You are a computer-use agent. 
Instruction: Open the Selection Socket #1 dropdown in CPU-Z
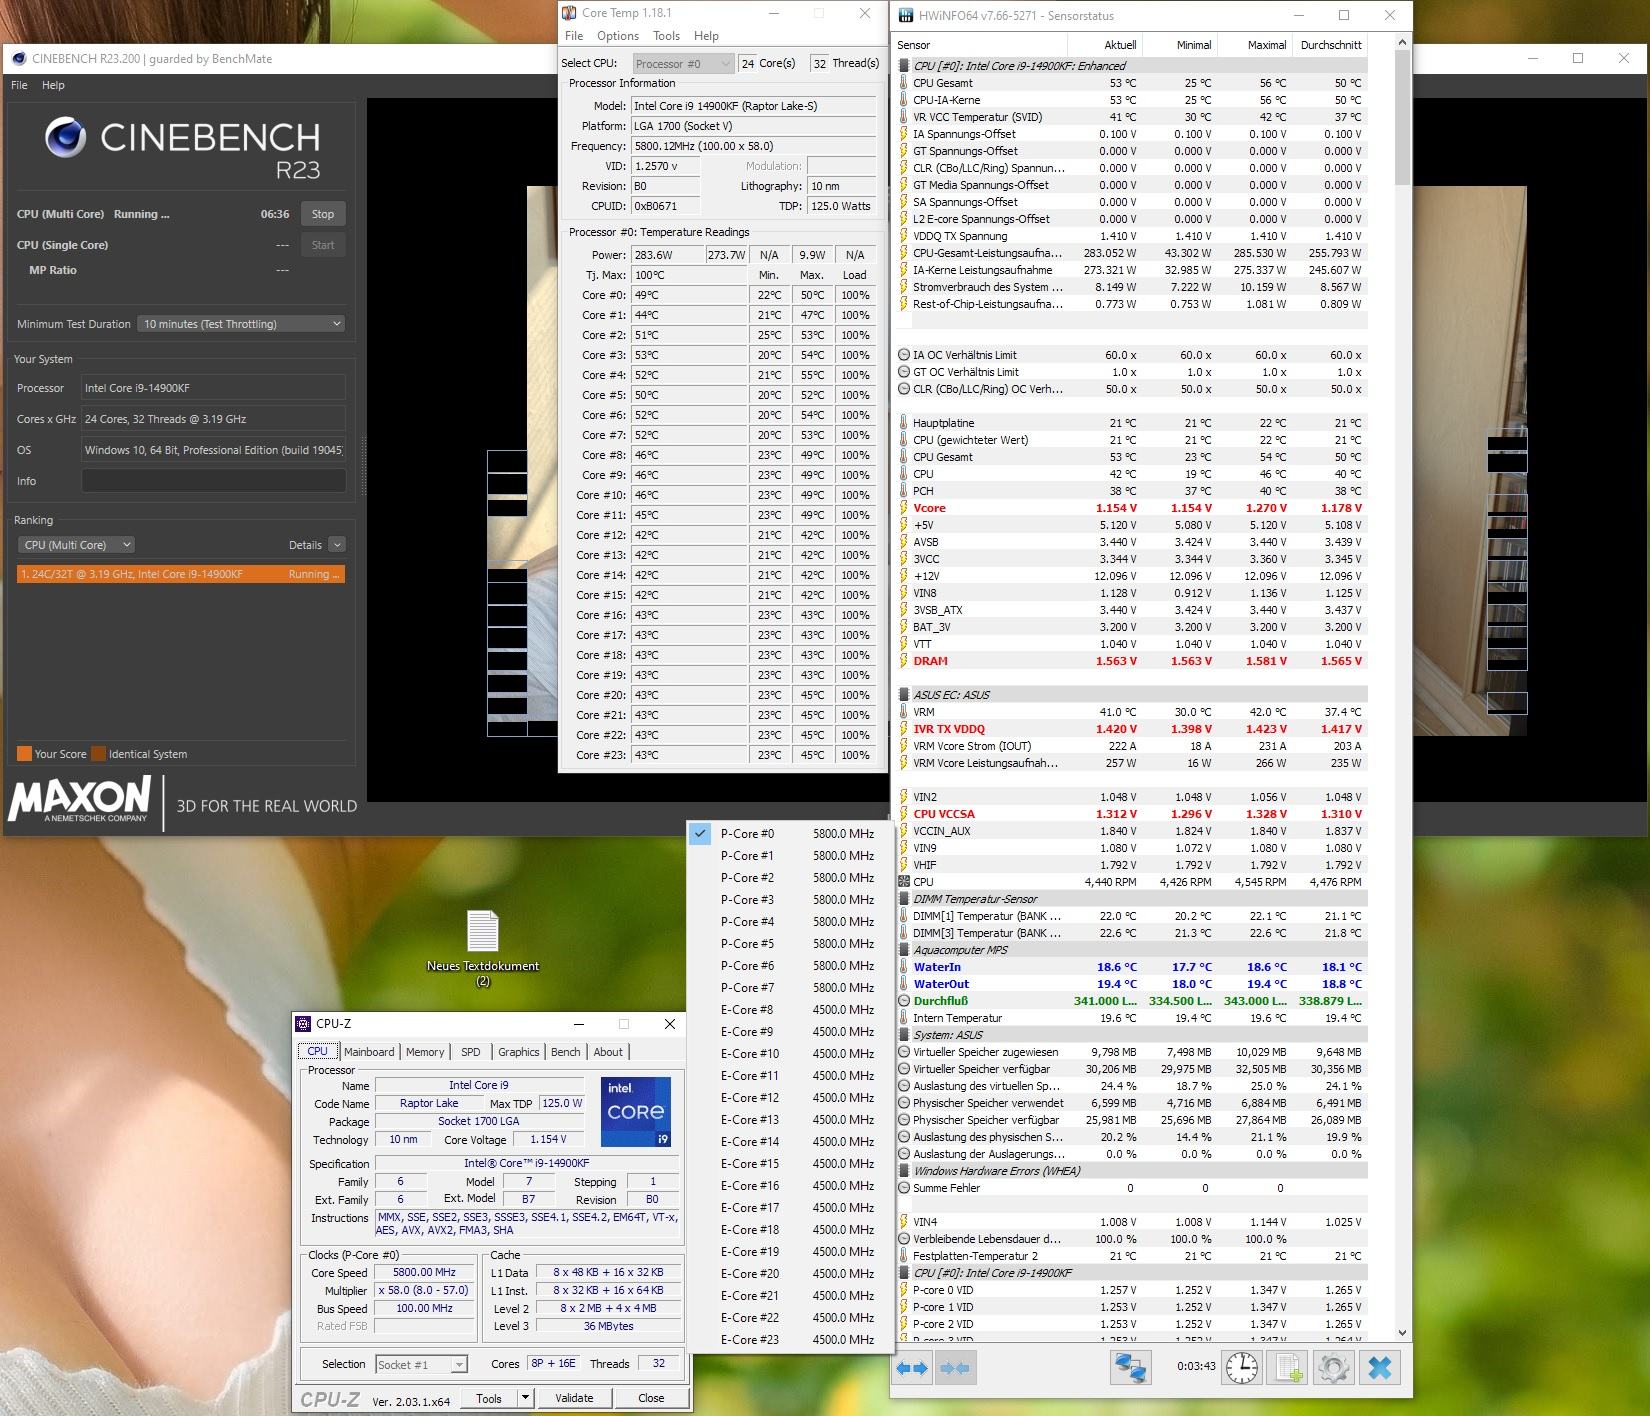(422, 1364)
